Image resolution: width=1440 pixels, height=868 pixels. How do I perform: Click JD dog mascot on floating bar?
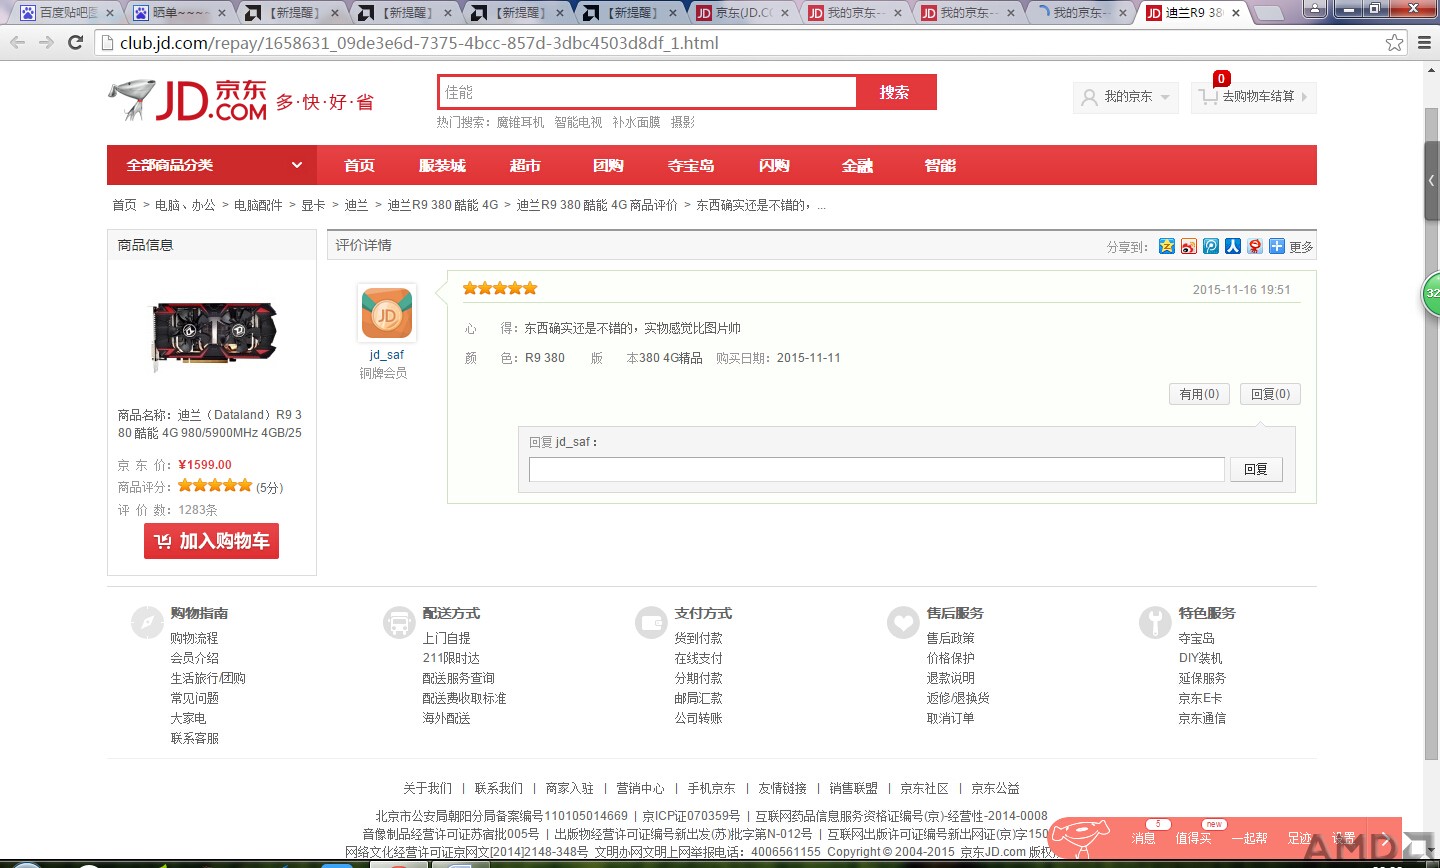pos(1081,838)
